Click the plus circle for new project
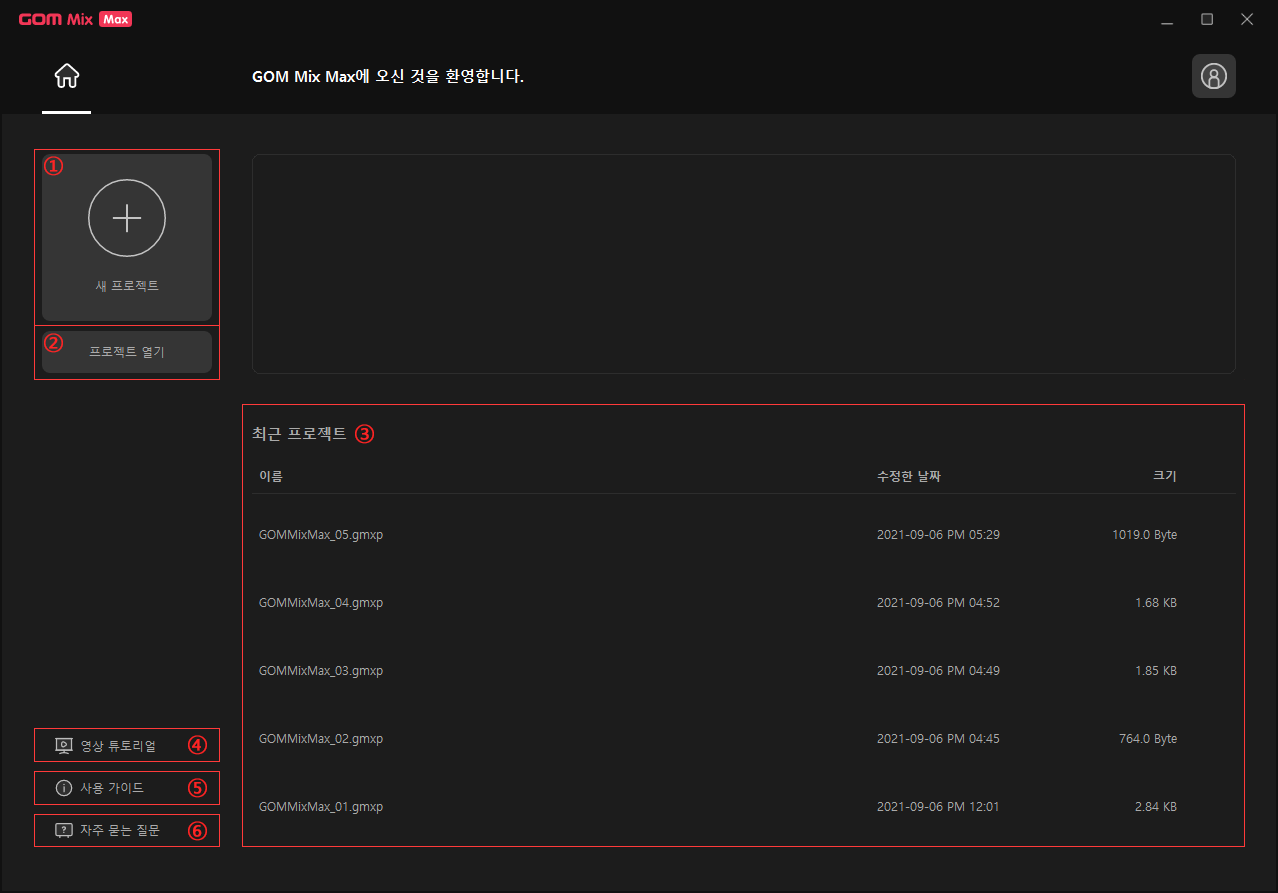The height and width of the screenshot is (893, 1278). click(x=127, y=218)
